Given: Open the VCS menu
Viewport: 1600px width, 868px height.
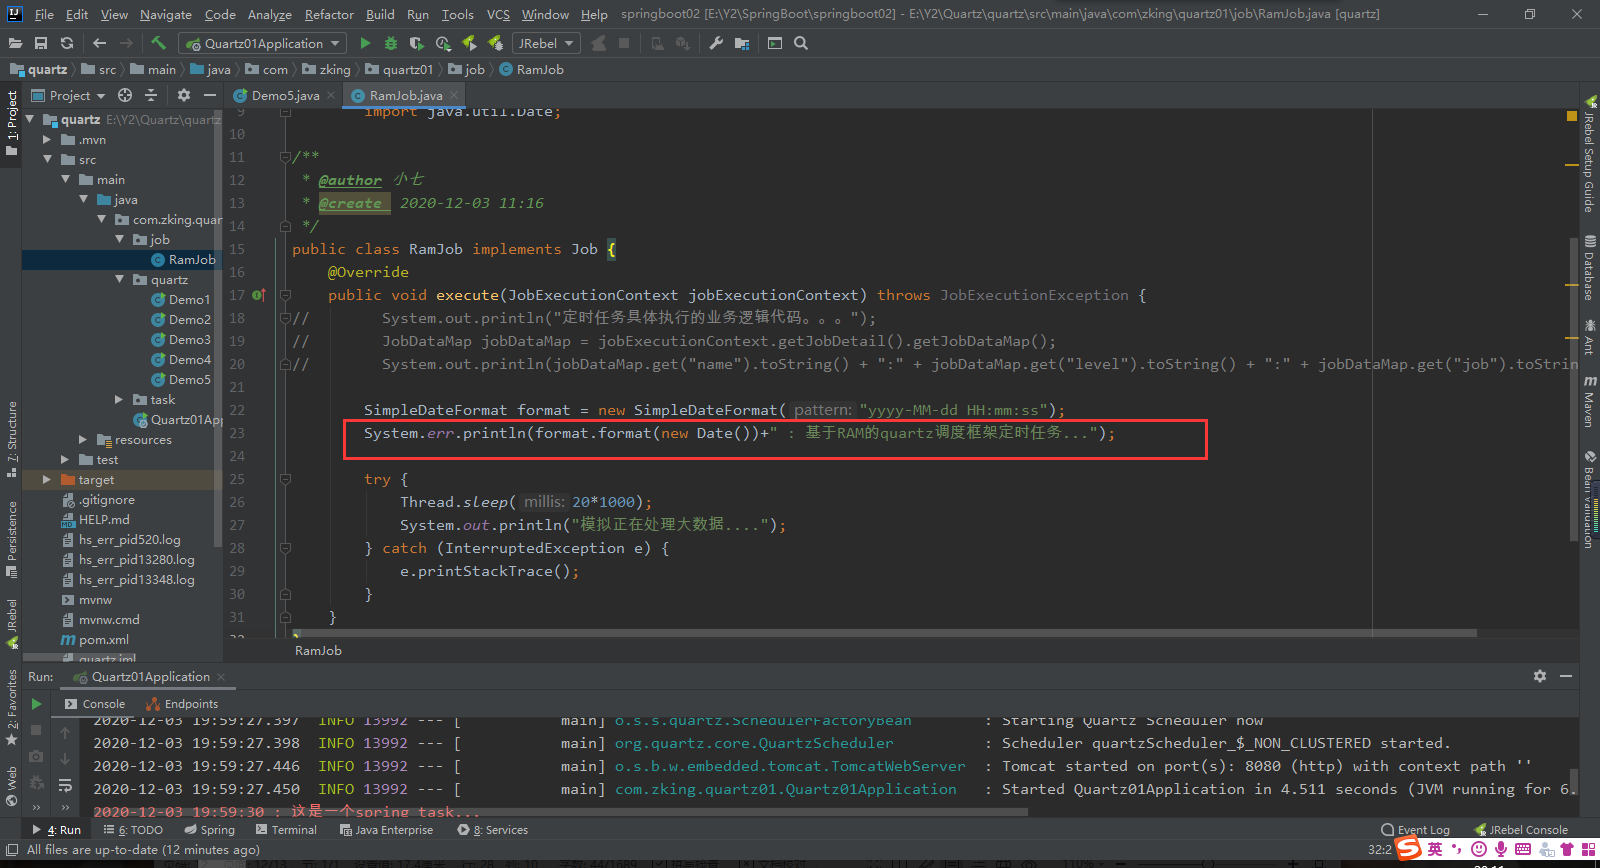Looking at the screenshot, I should pyautogui.click(x=498, y=14).
